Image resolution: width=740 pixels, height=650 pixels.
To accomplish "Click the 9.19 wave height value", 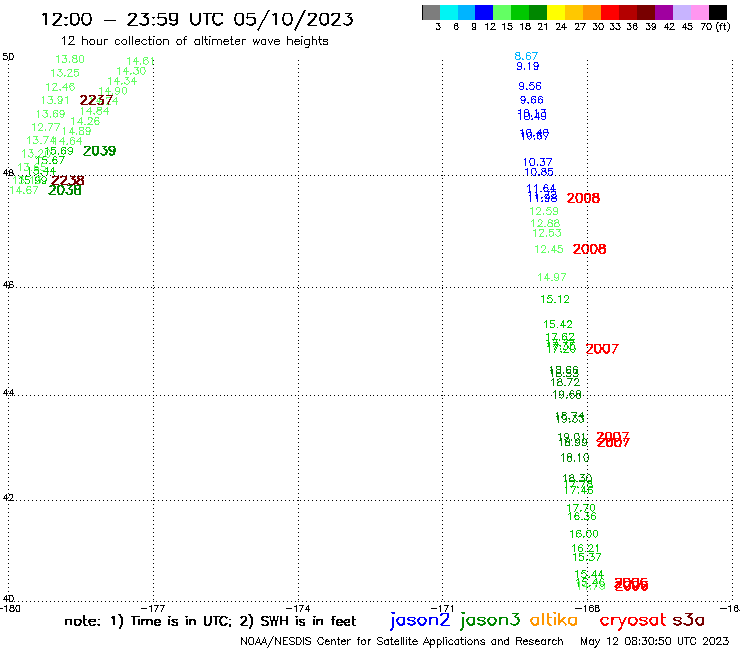I will pos(528,66).
